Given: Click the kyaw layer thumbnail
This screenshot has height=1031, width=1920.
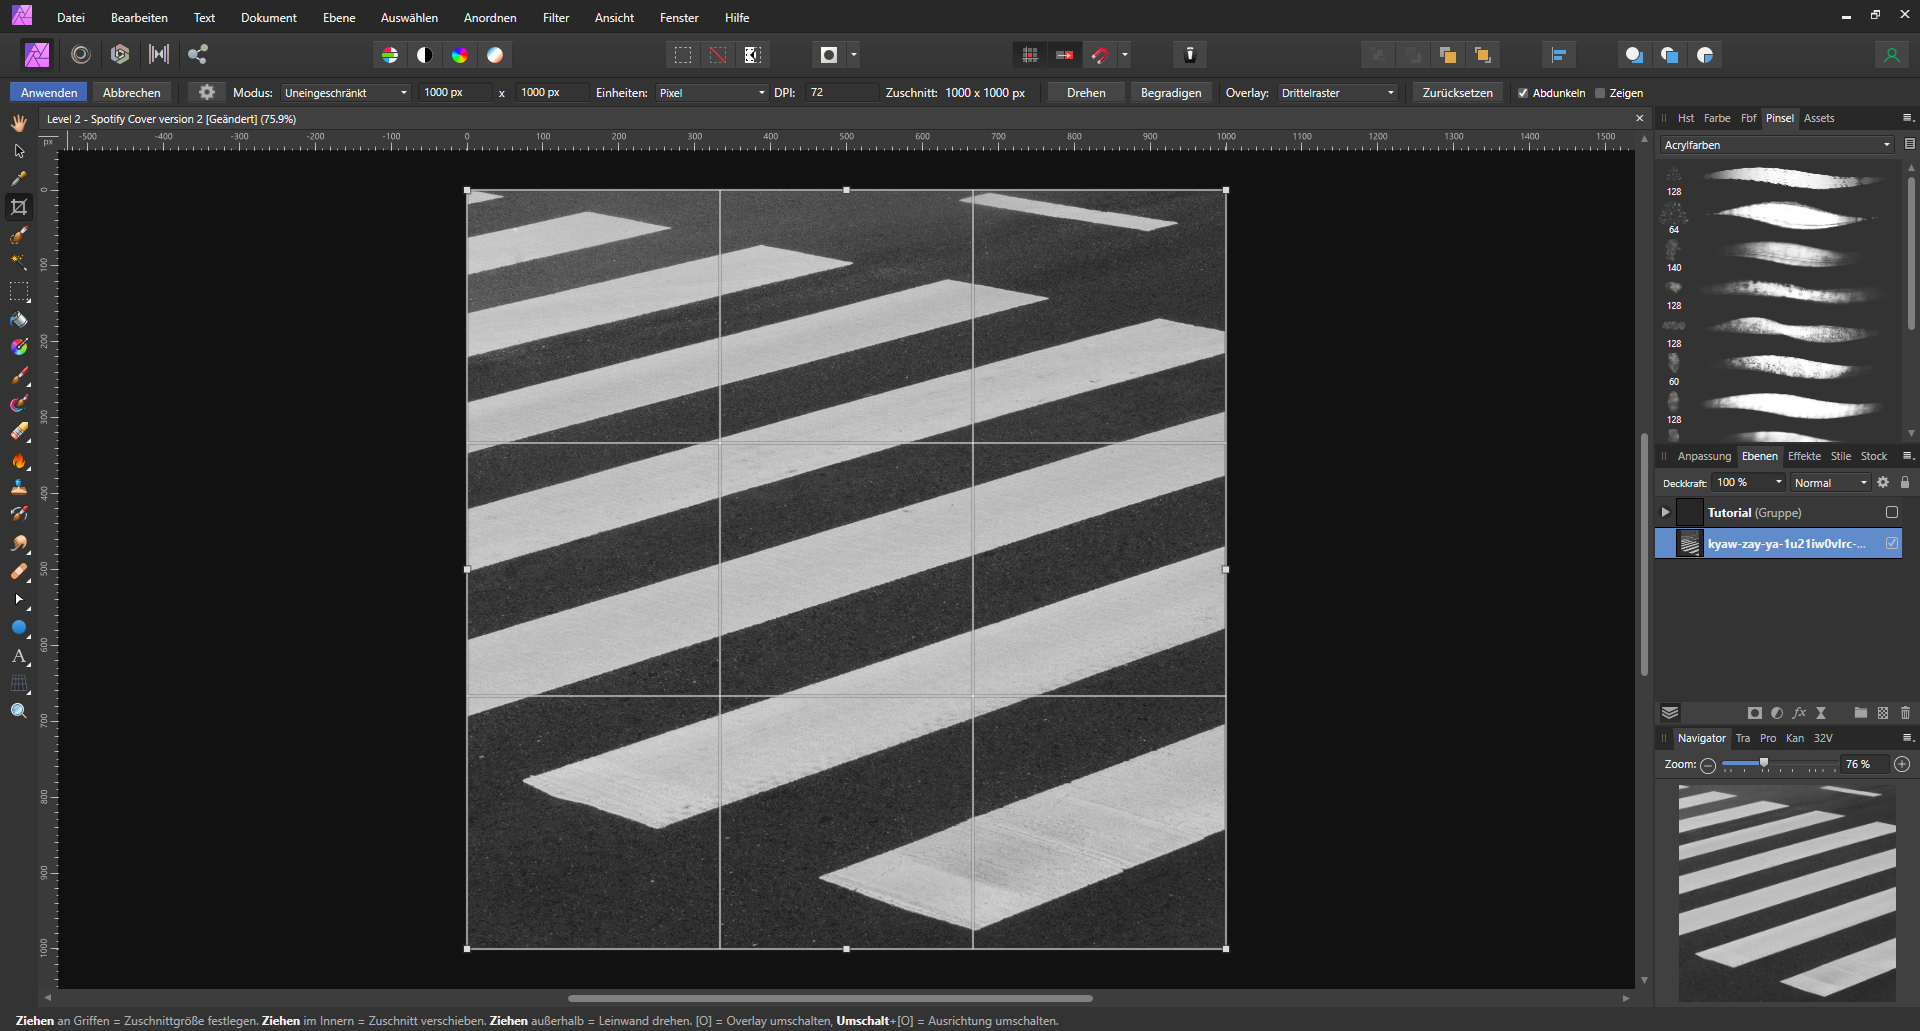Looking at the screenshot, I should click(x=1689, y=543).
